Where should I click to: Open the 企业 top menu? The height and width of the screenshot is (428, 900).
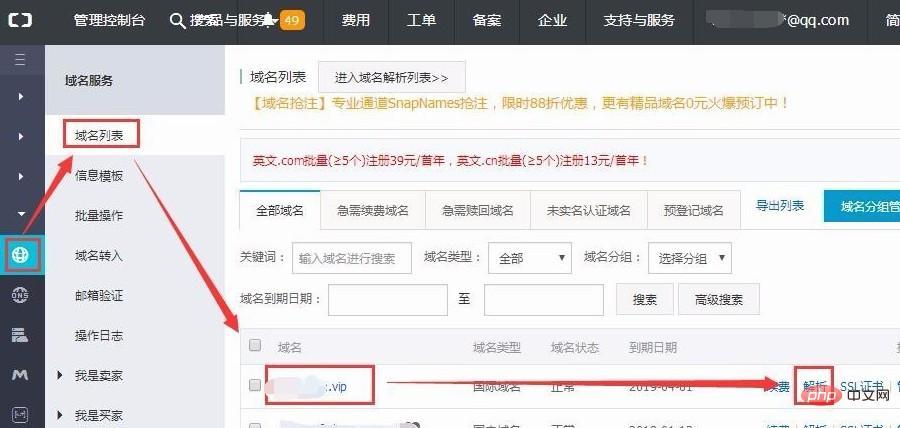553,21
